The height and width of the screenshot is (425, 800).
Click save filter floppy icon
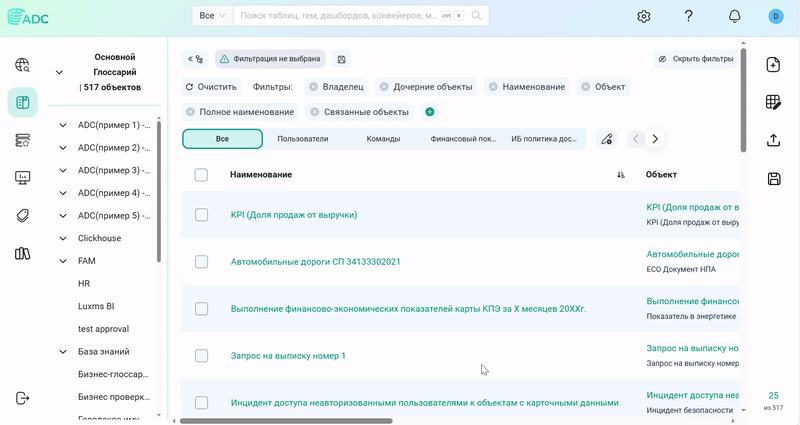(341, 59)
